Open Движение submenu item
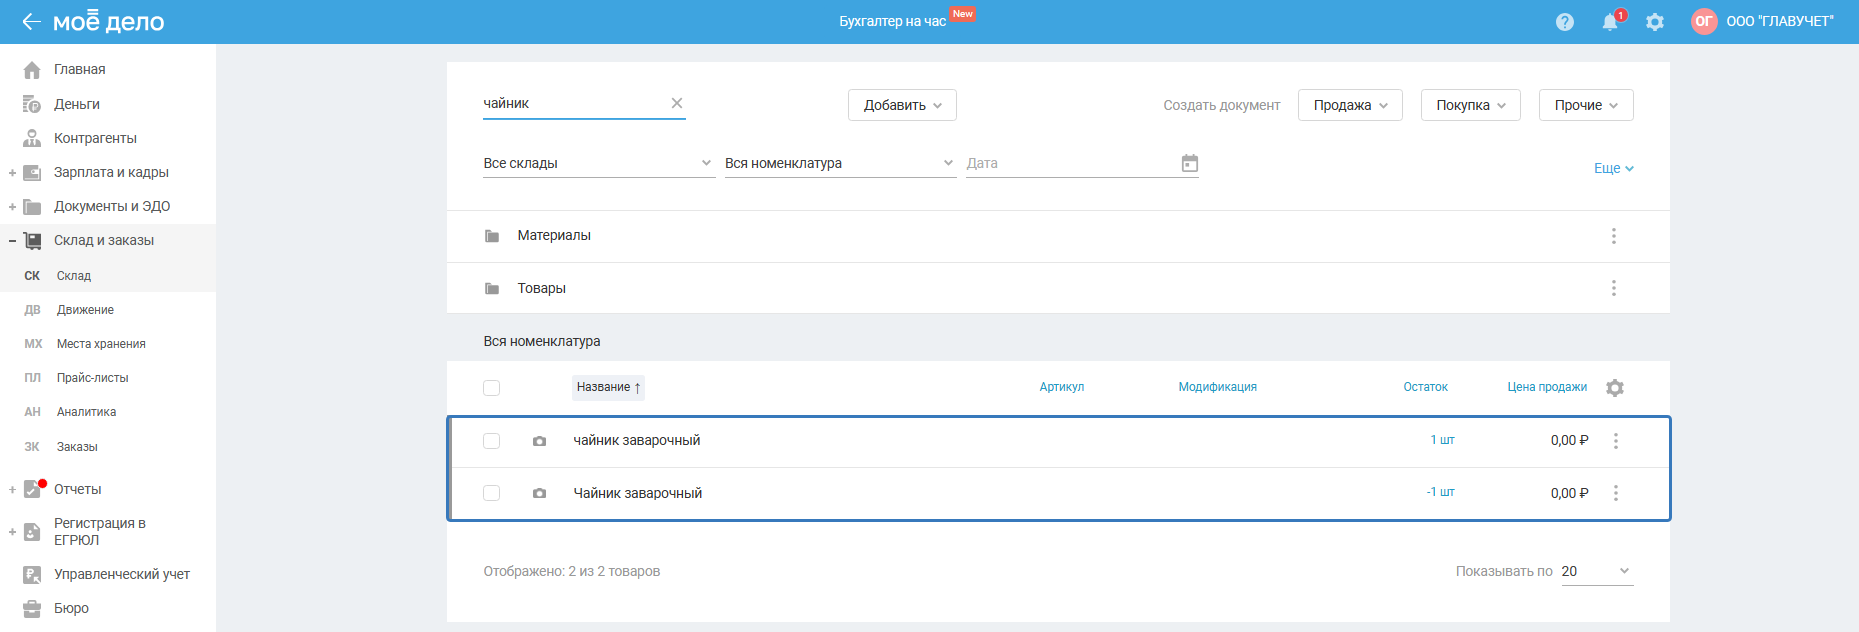 pos(85,310)
